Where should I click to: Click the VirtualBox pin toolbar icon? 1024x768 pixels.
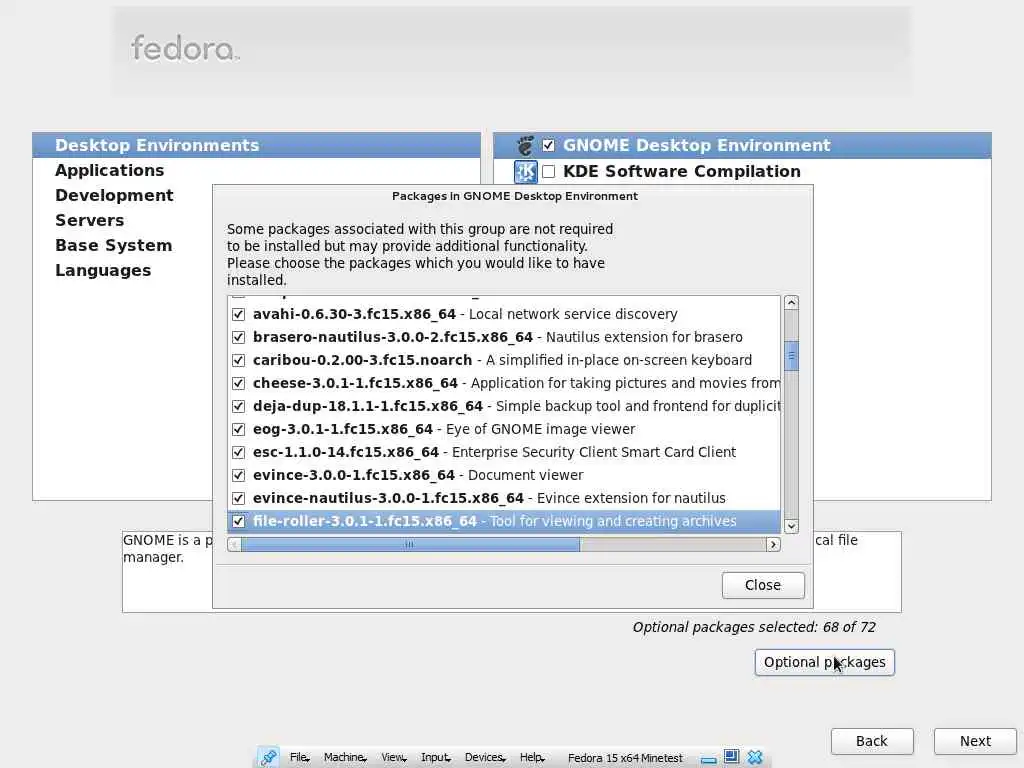268,757
